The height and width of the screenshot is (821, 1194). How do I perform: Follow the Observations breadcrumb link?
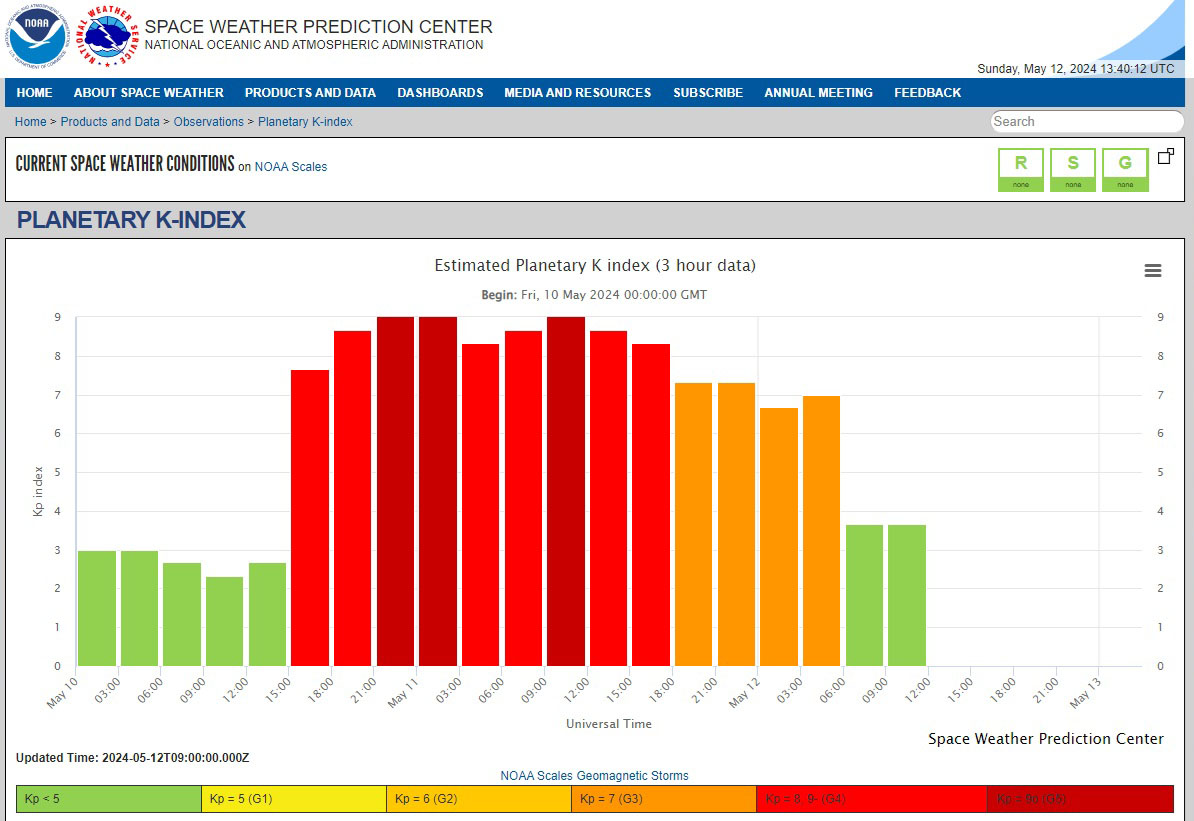tap(208, 122)
